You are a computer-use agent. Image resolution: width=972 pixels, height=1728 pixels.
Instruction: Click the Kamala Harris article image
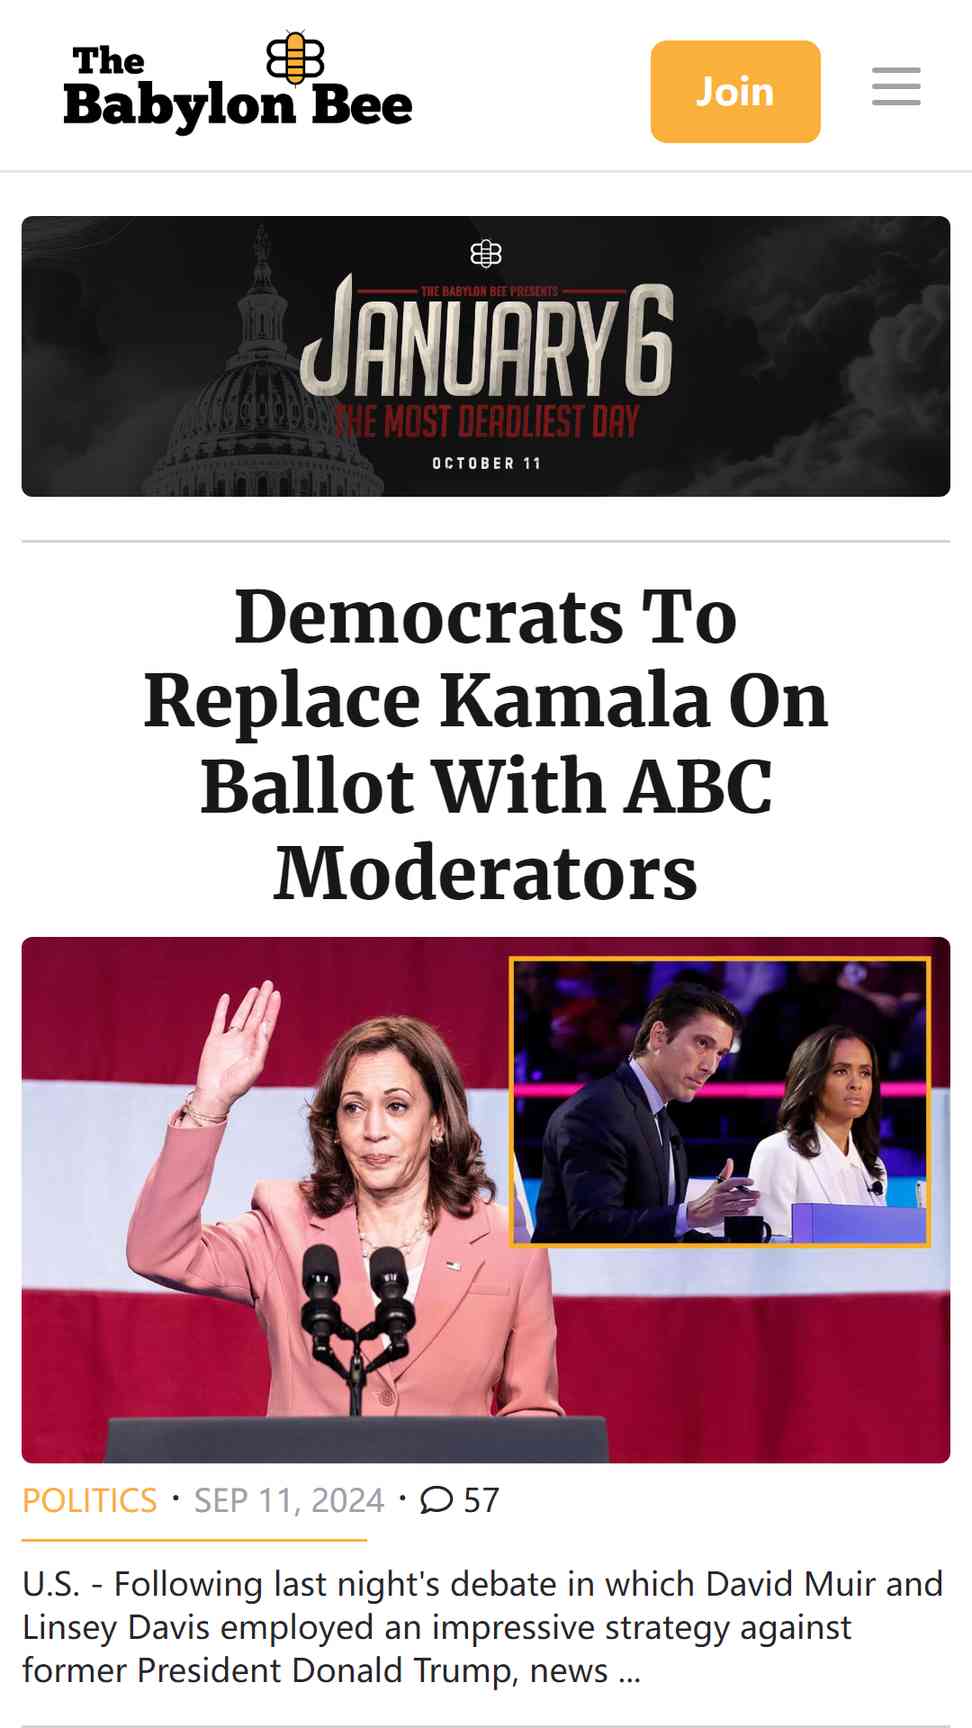486,1200
